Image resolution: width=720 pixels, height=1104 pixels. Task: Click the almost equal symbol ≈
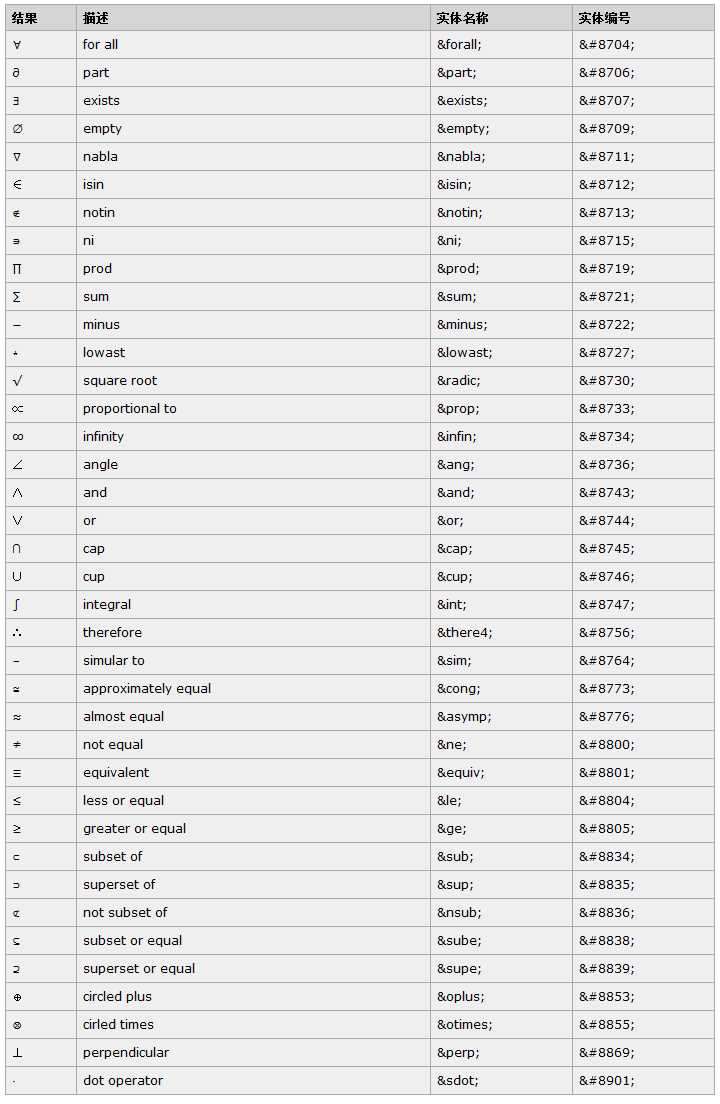(18, 717)
